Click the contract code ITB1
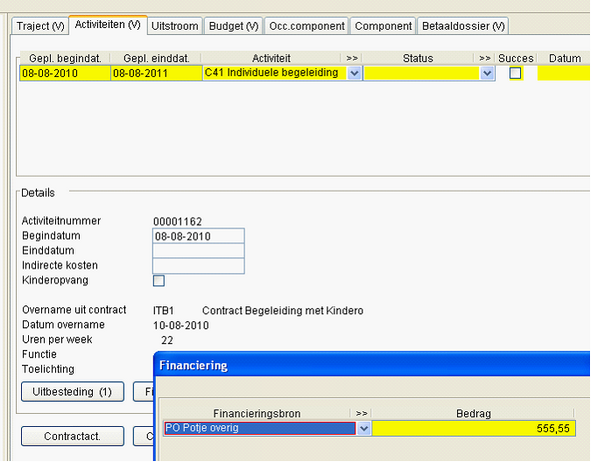The image size is (591, 462). click(x=164, y=311)
